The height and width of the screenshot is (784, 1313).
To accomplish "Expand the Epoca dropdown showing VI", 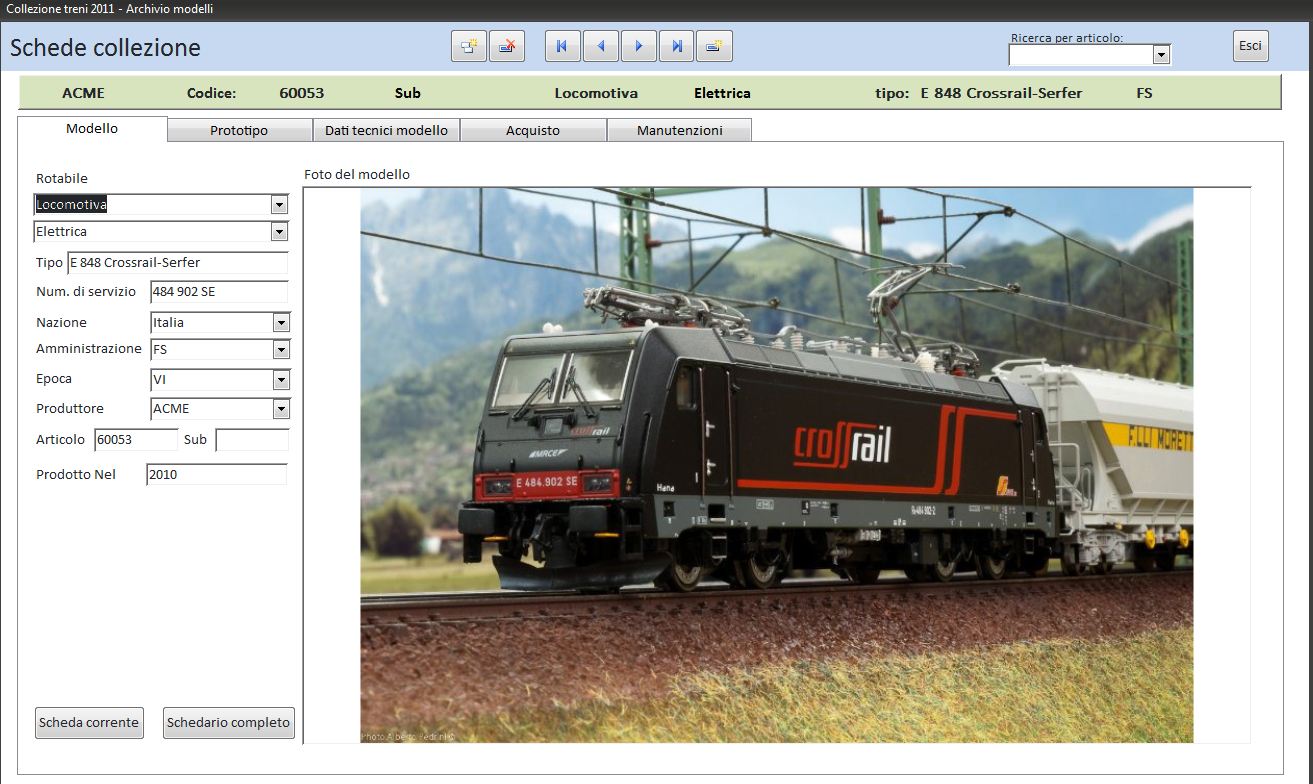I will coord(281,380).
